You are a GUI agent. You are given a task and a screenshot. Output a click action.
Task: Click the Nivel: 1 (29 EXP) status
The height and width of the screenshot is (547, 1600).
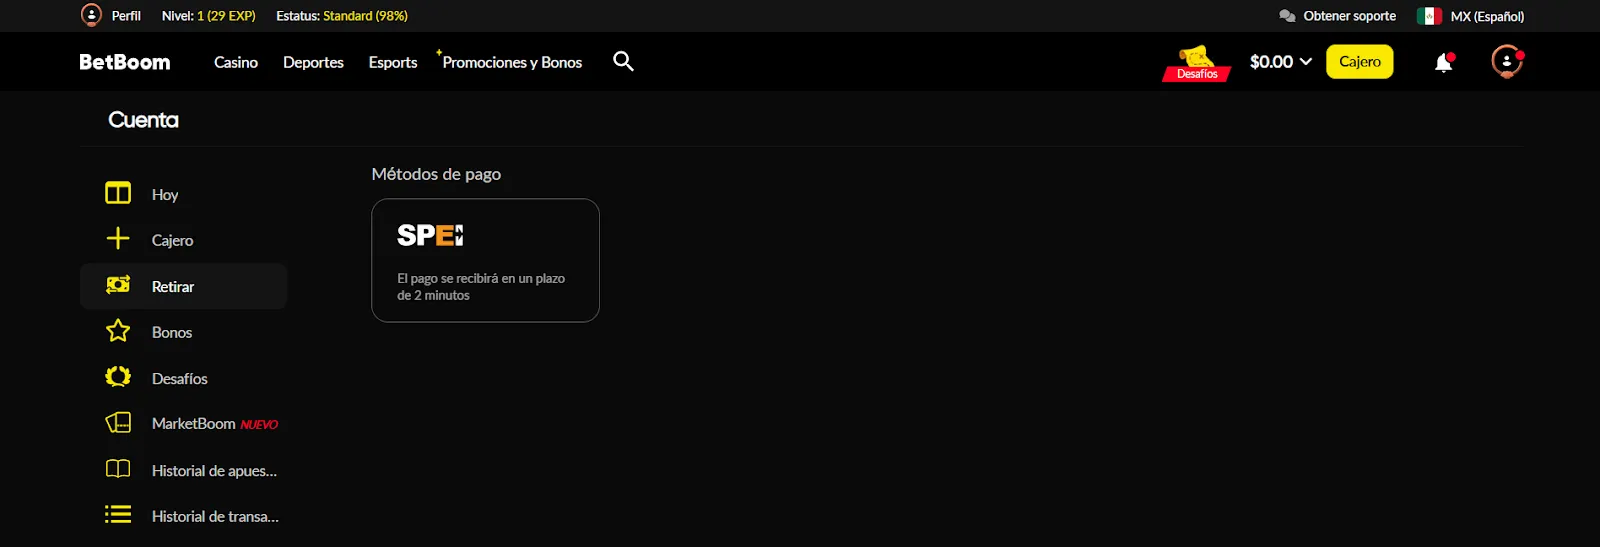coord(209,16)
